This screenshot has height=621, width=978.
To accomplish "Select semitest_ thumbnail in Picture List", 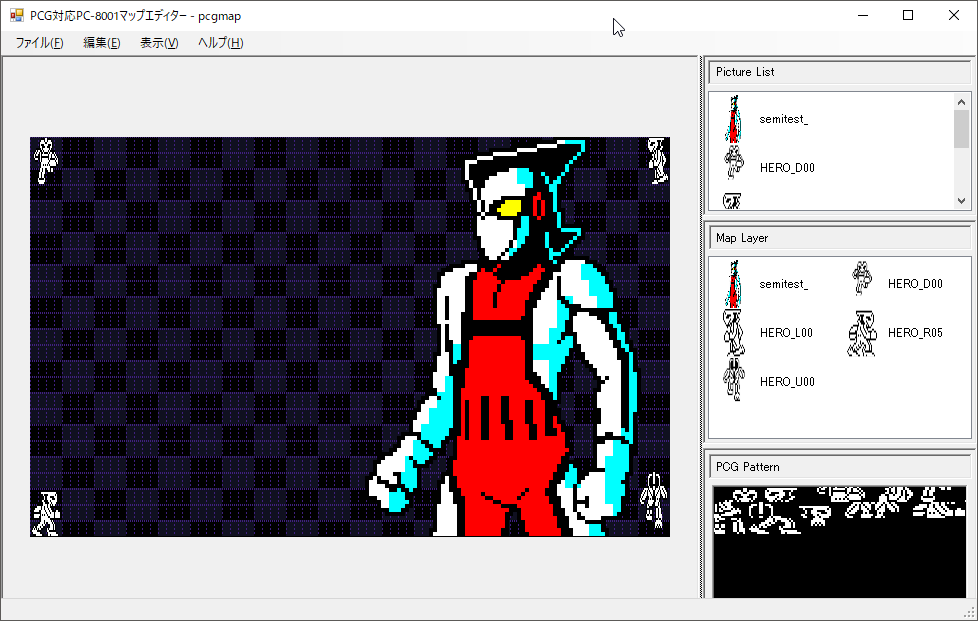I will 734,118.
